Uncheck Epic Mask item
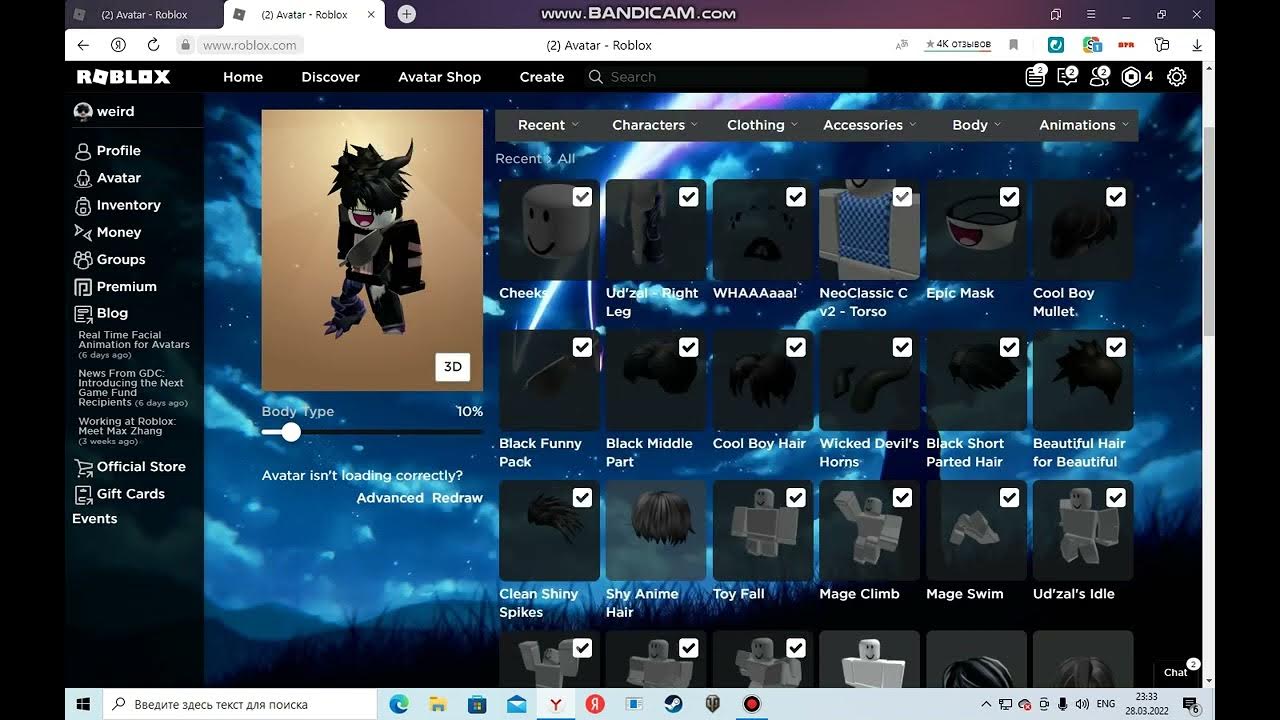1280x720 pixels. (1009, 197)
